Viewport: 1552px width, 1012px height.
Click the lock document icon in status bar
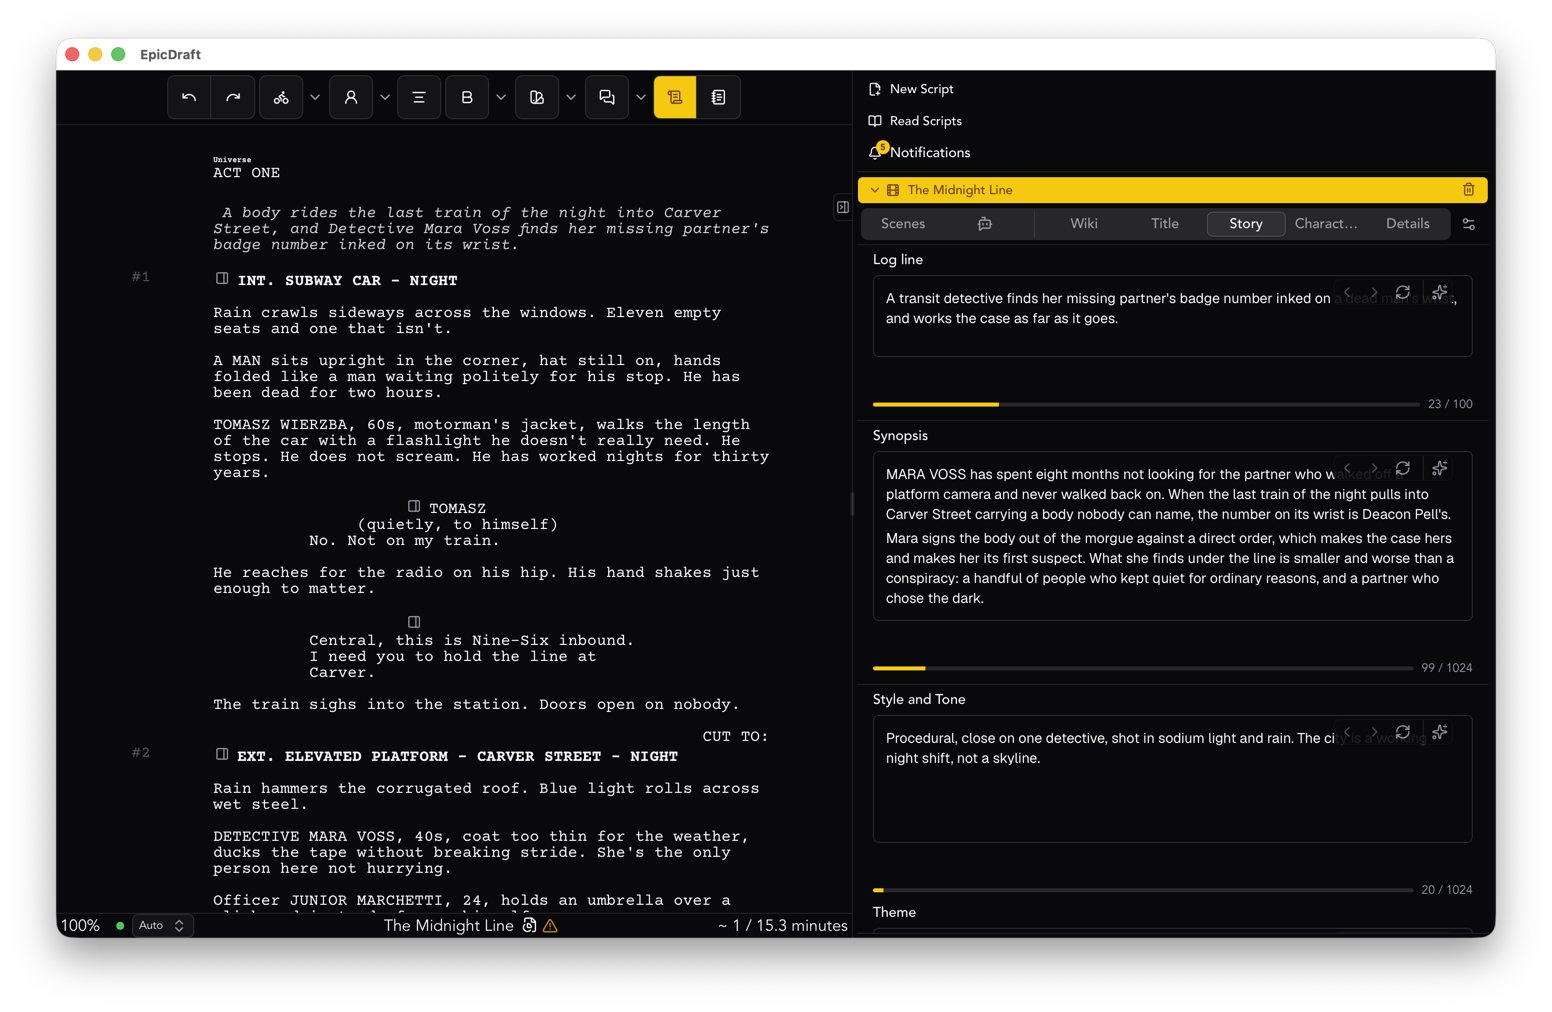(x=530, y=926)
